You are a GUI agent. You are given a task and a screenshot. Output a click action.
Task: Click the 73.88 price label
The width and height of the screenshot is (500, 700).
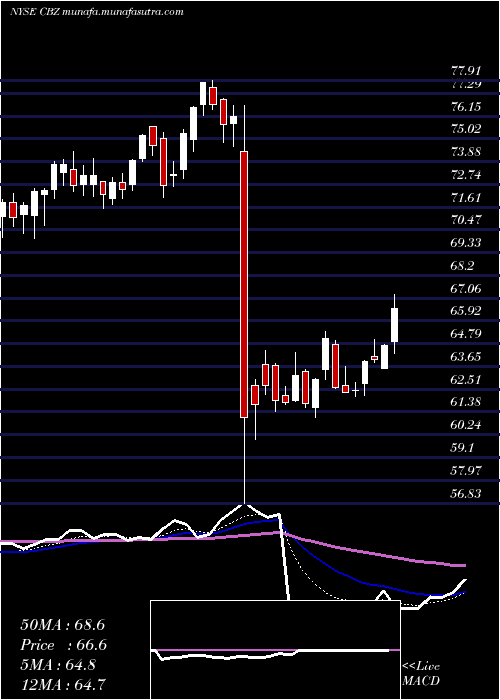coord(466,152)
